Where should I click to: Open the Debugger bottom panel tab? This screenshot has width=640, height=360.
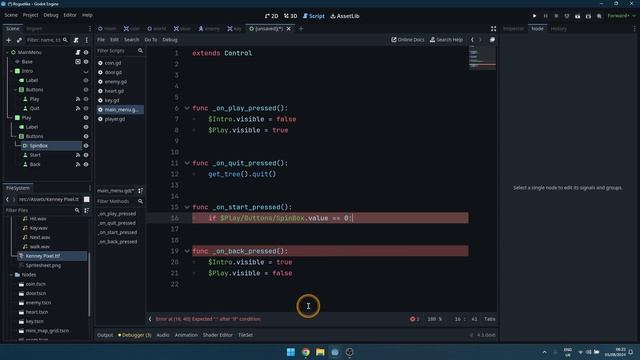coord(135,335)
